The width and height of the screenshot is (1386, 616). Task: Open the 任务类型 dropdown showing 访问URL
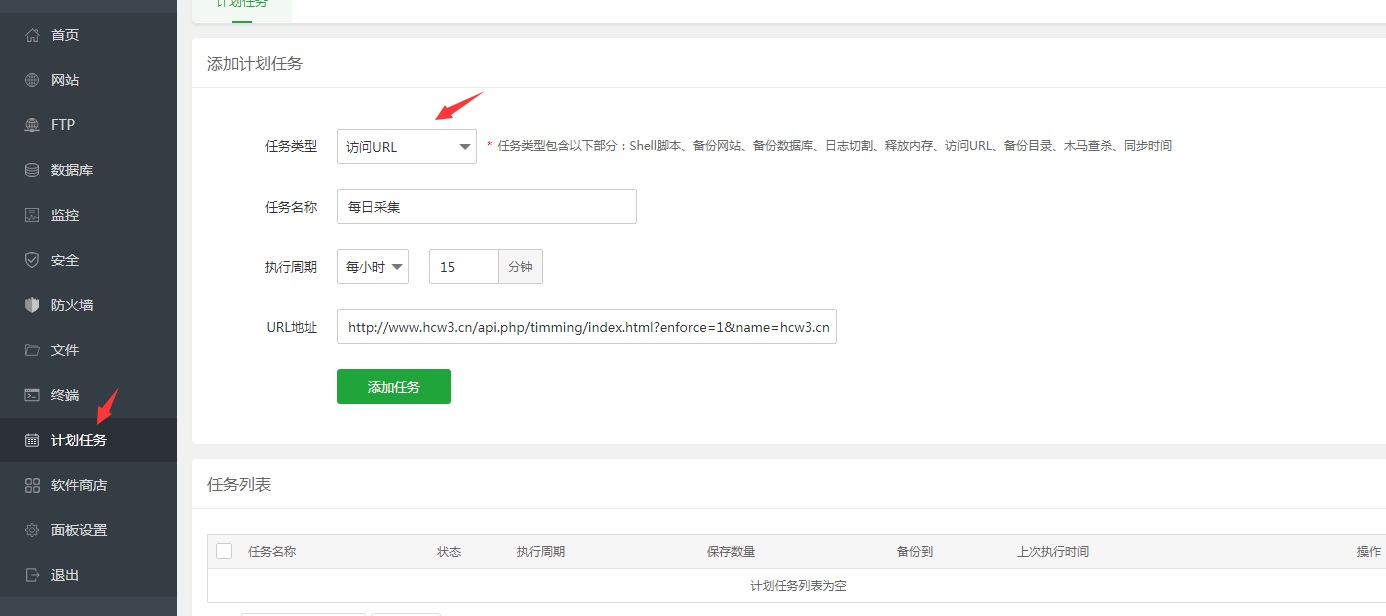click(x=406, y=146)
